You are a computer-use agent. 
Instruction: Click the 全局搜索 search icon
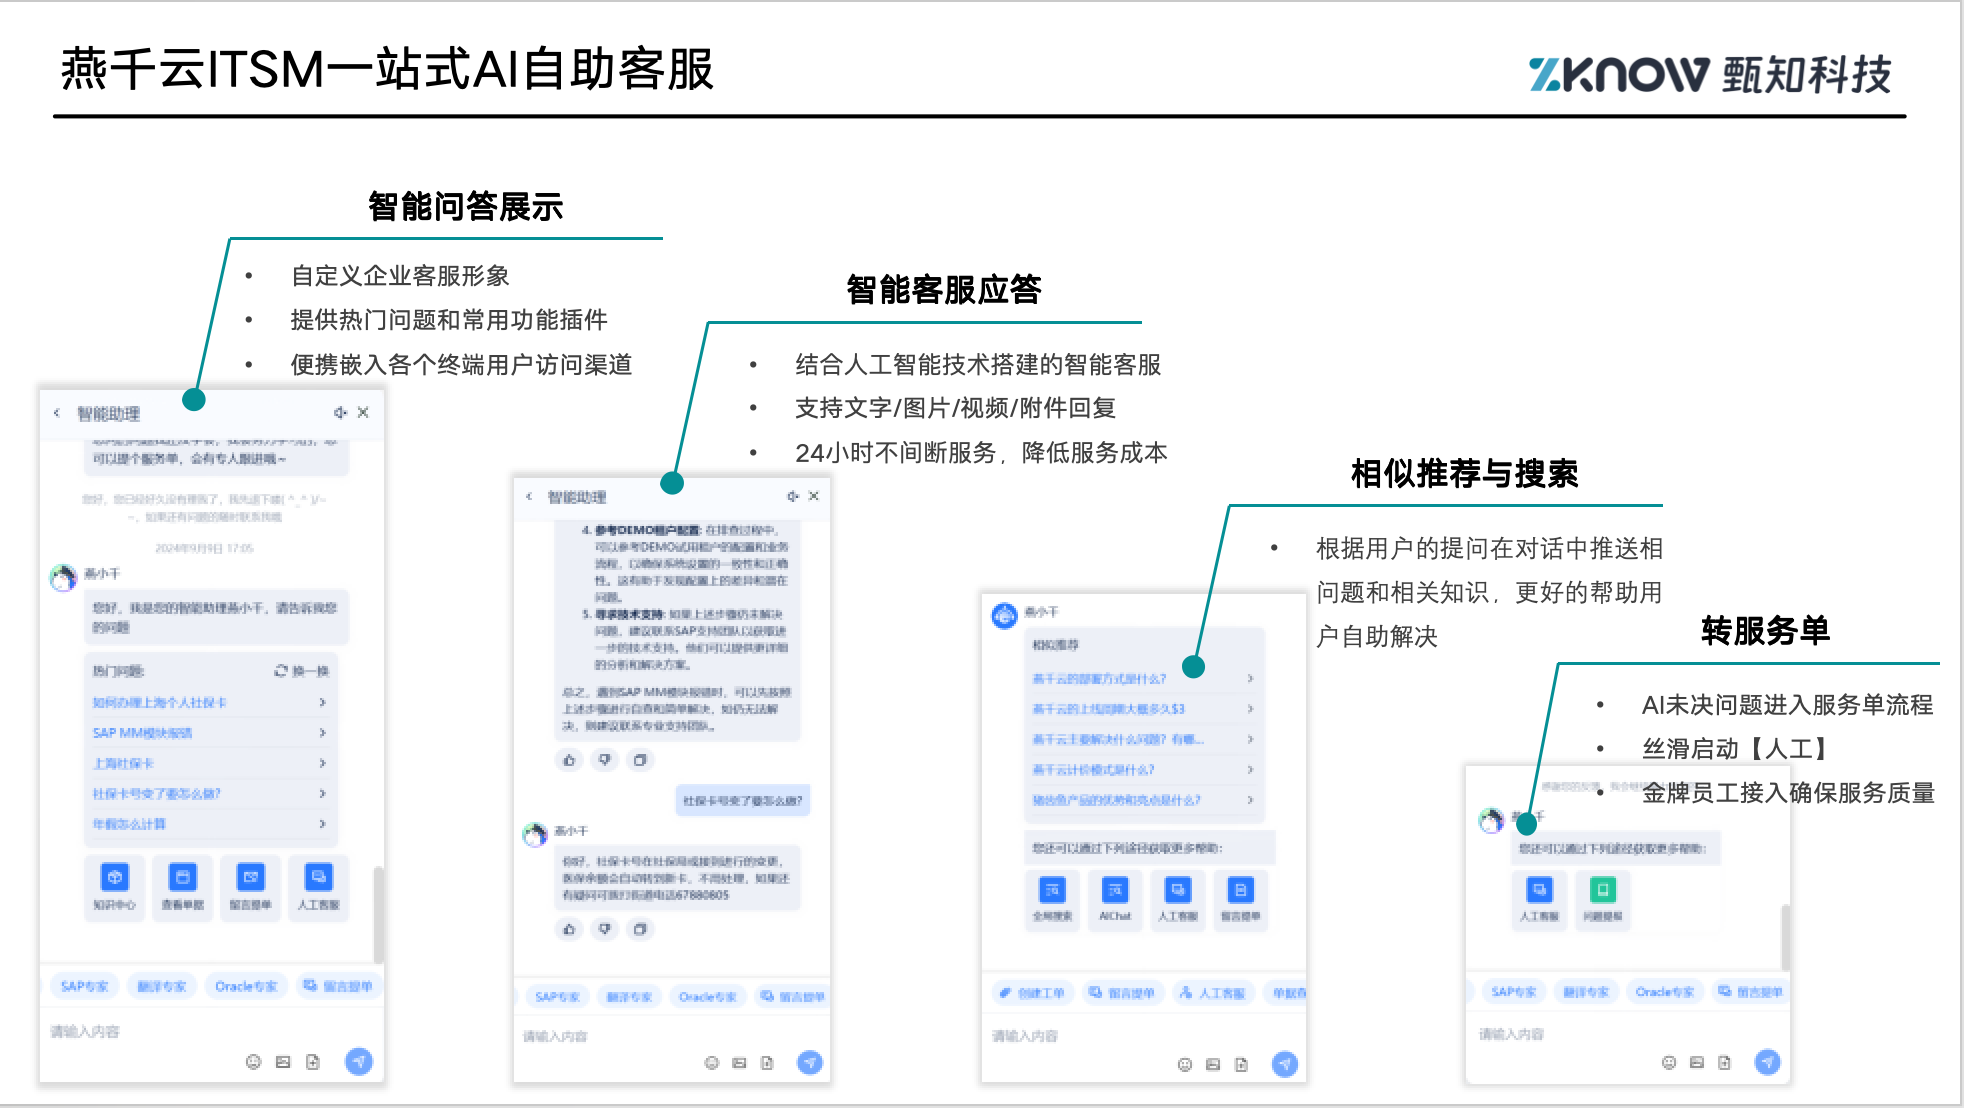1052,890
